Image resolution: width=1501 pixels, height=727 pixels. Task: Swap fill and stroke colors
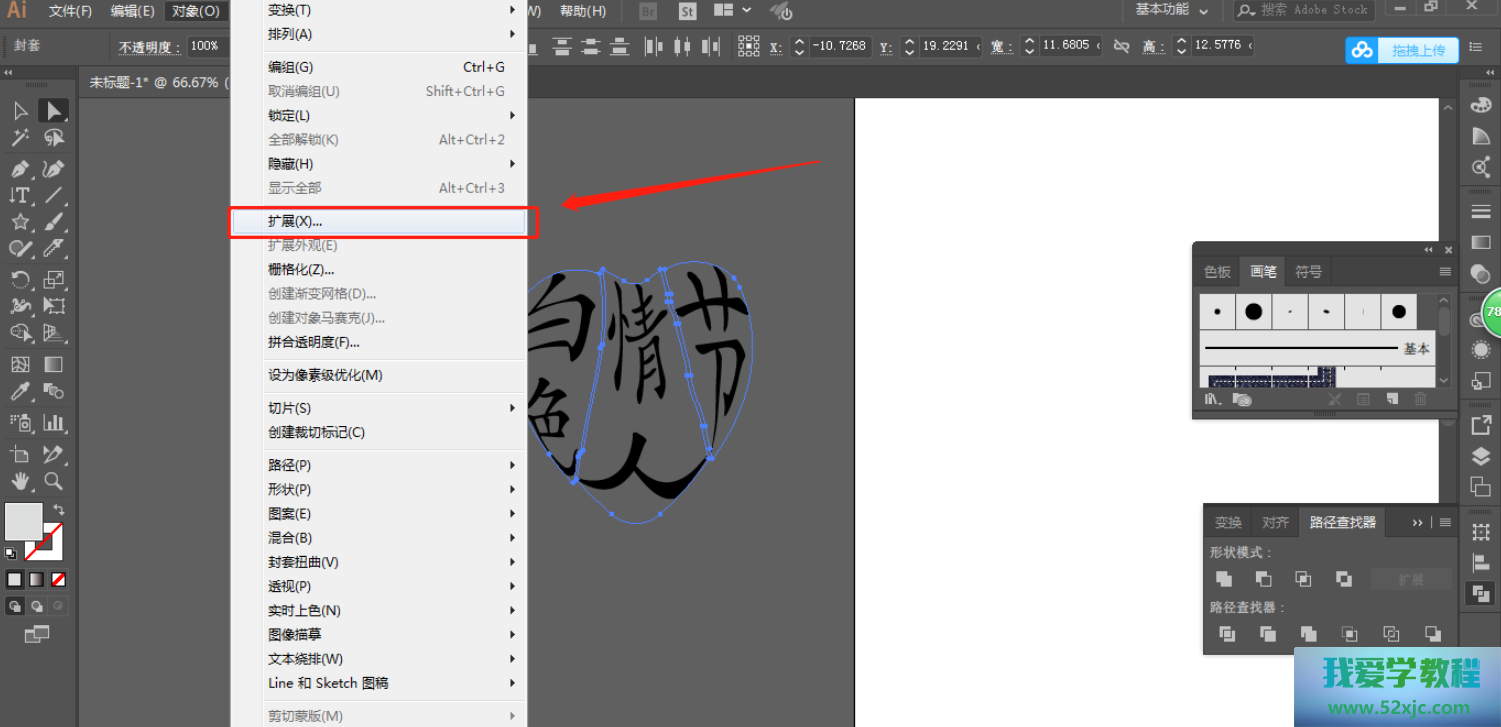tap(58, 509)
